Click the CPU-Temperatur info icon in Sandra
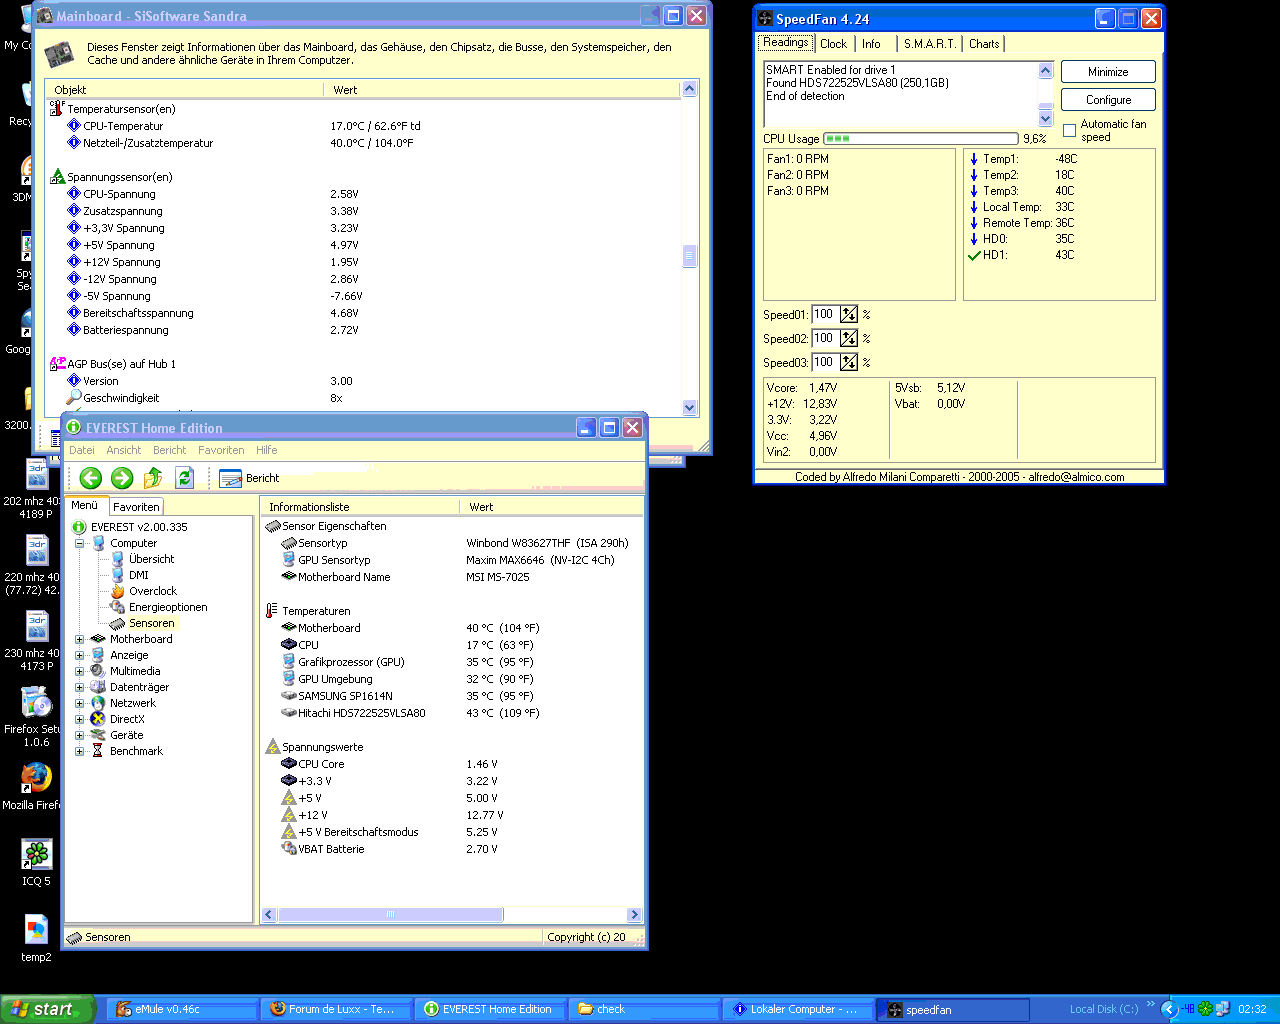 [74, 126]
